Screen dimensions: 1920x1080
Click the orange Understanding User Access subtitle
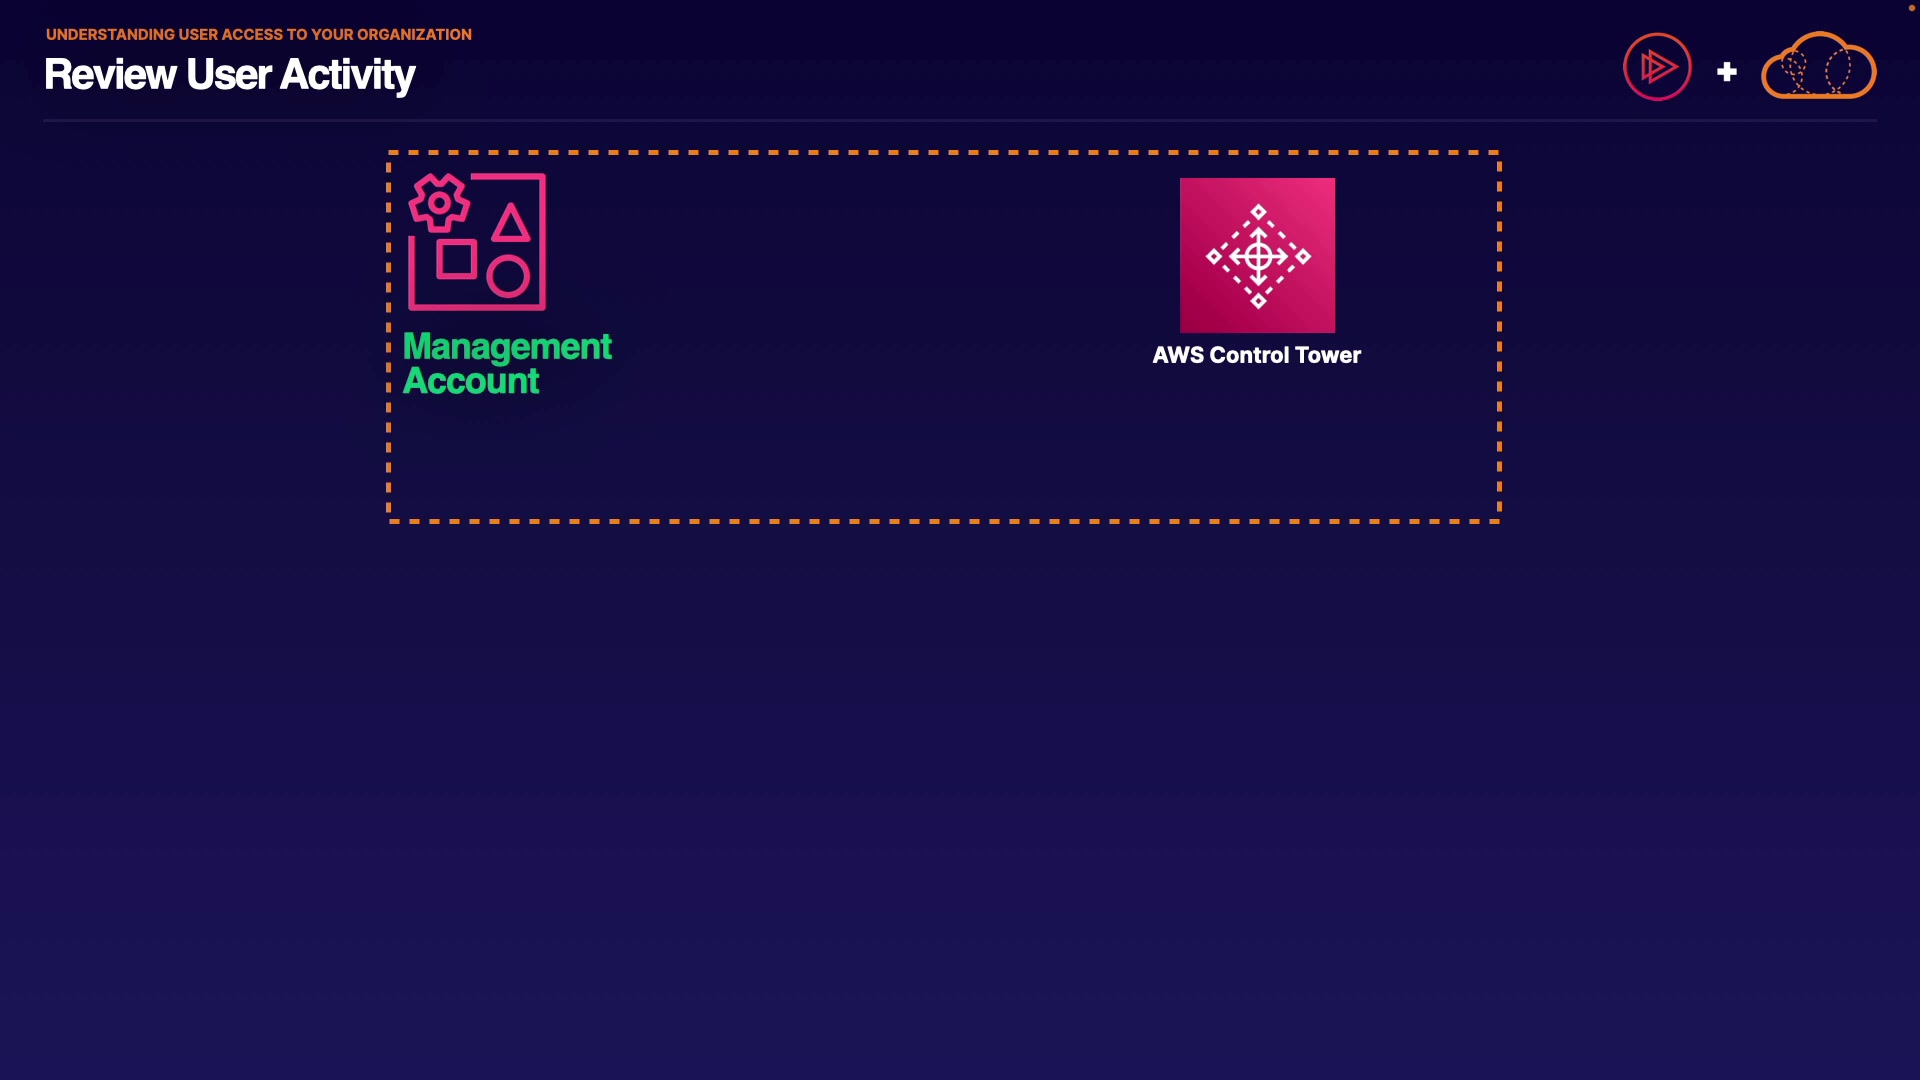point(258,34)
